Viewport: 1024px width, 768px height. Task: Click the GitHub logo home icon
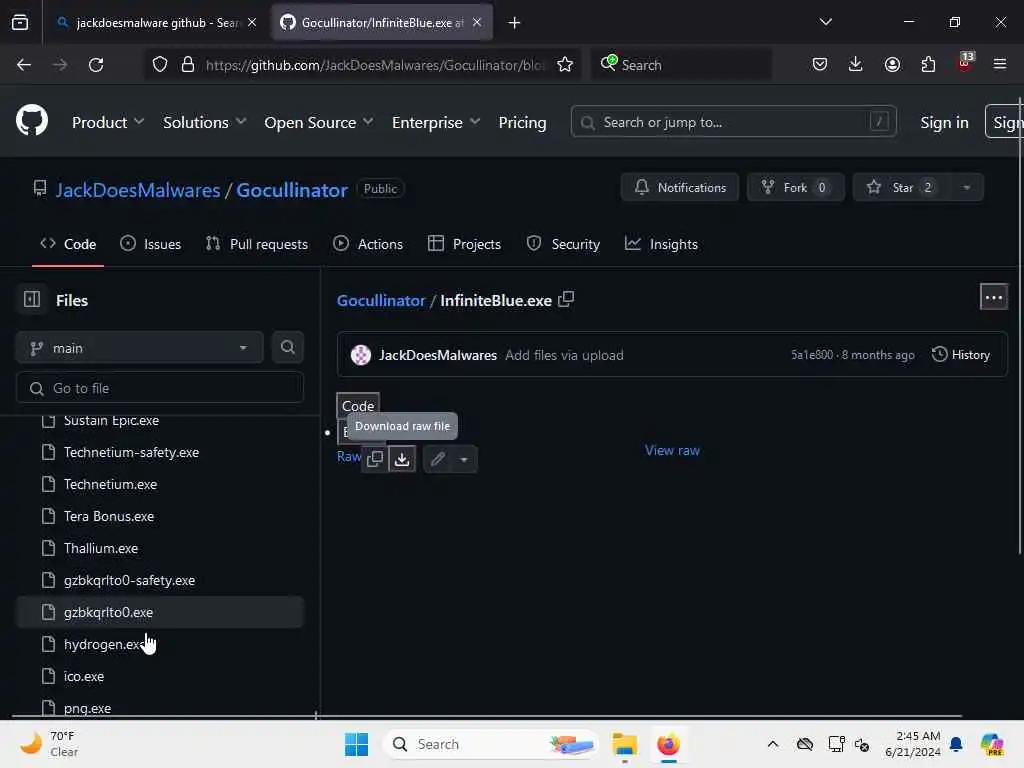pos(31,121)
